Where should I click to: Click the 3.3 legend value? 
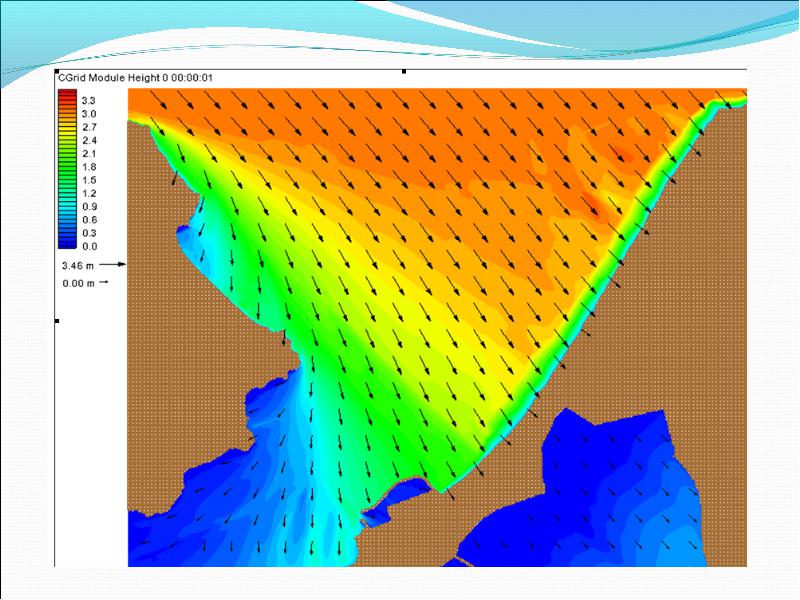coord(89,101)
